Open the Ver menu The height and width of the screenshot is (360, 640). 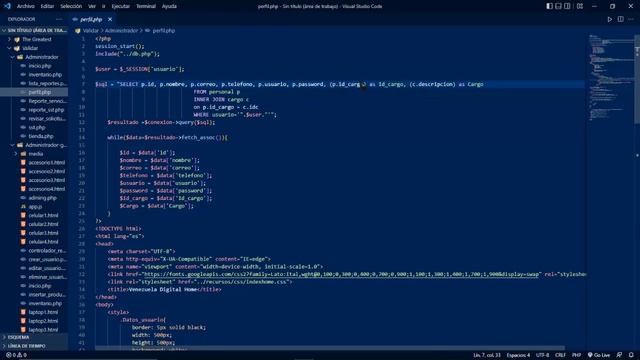92,6
